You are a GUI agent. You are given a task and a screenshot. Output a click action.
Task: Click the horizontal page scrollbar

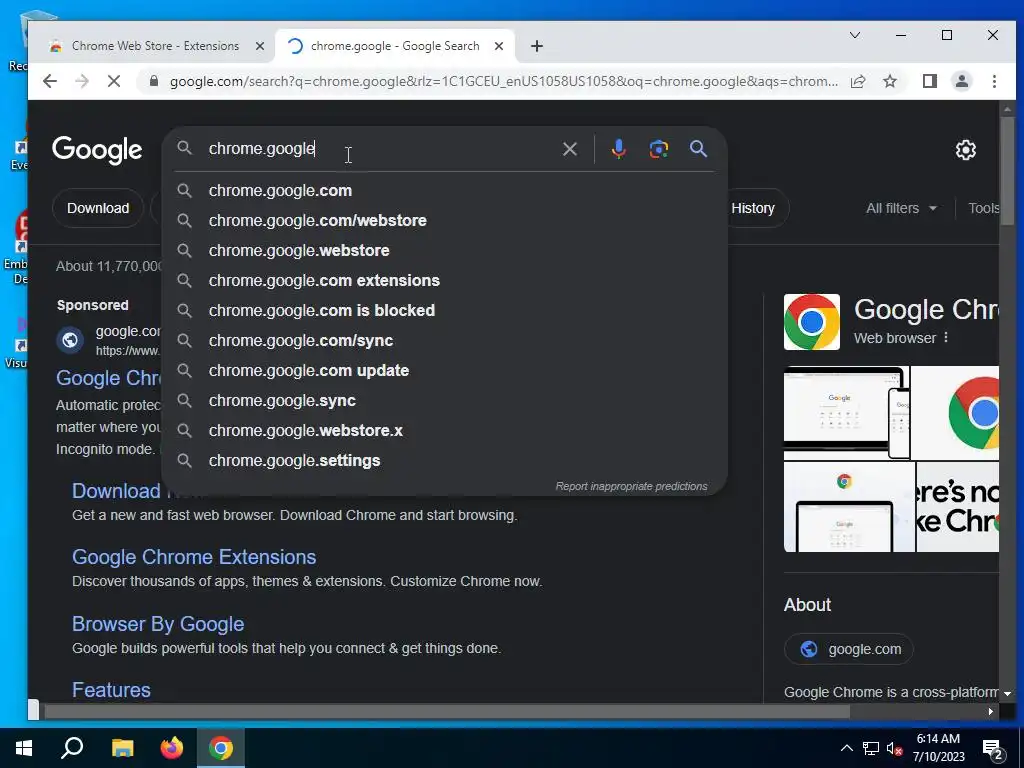[x=447, y=711]
